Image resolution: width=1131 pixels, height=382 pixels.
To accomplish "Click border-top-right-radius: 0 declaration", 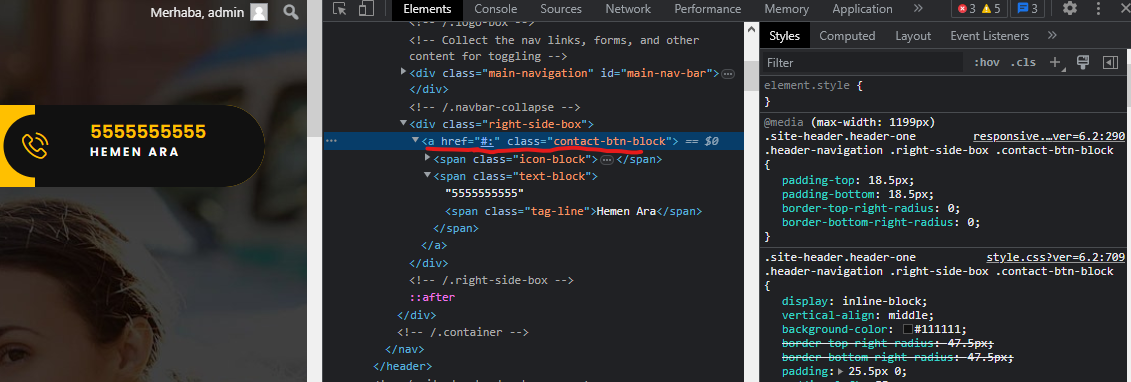I will 871,208.
